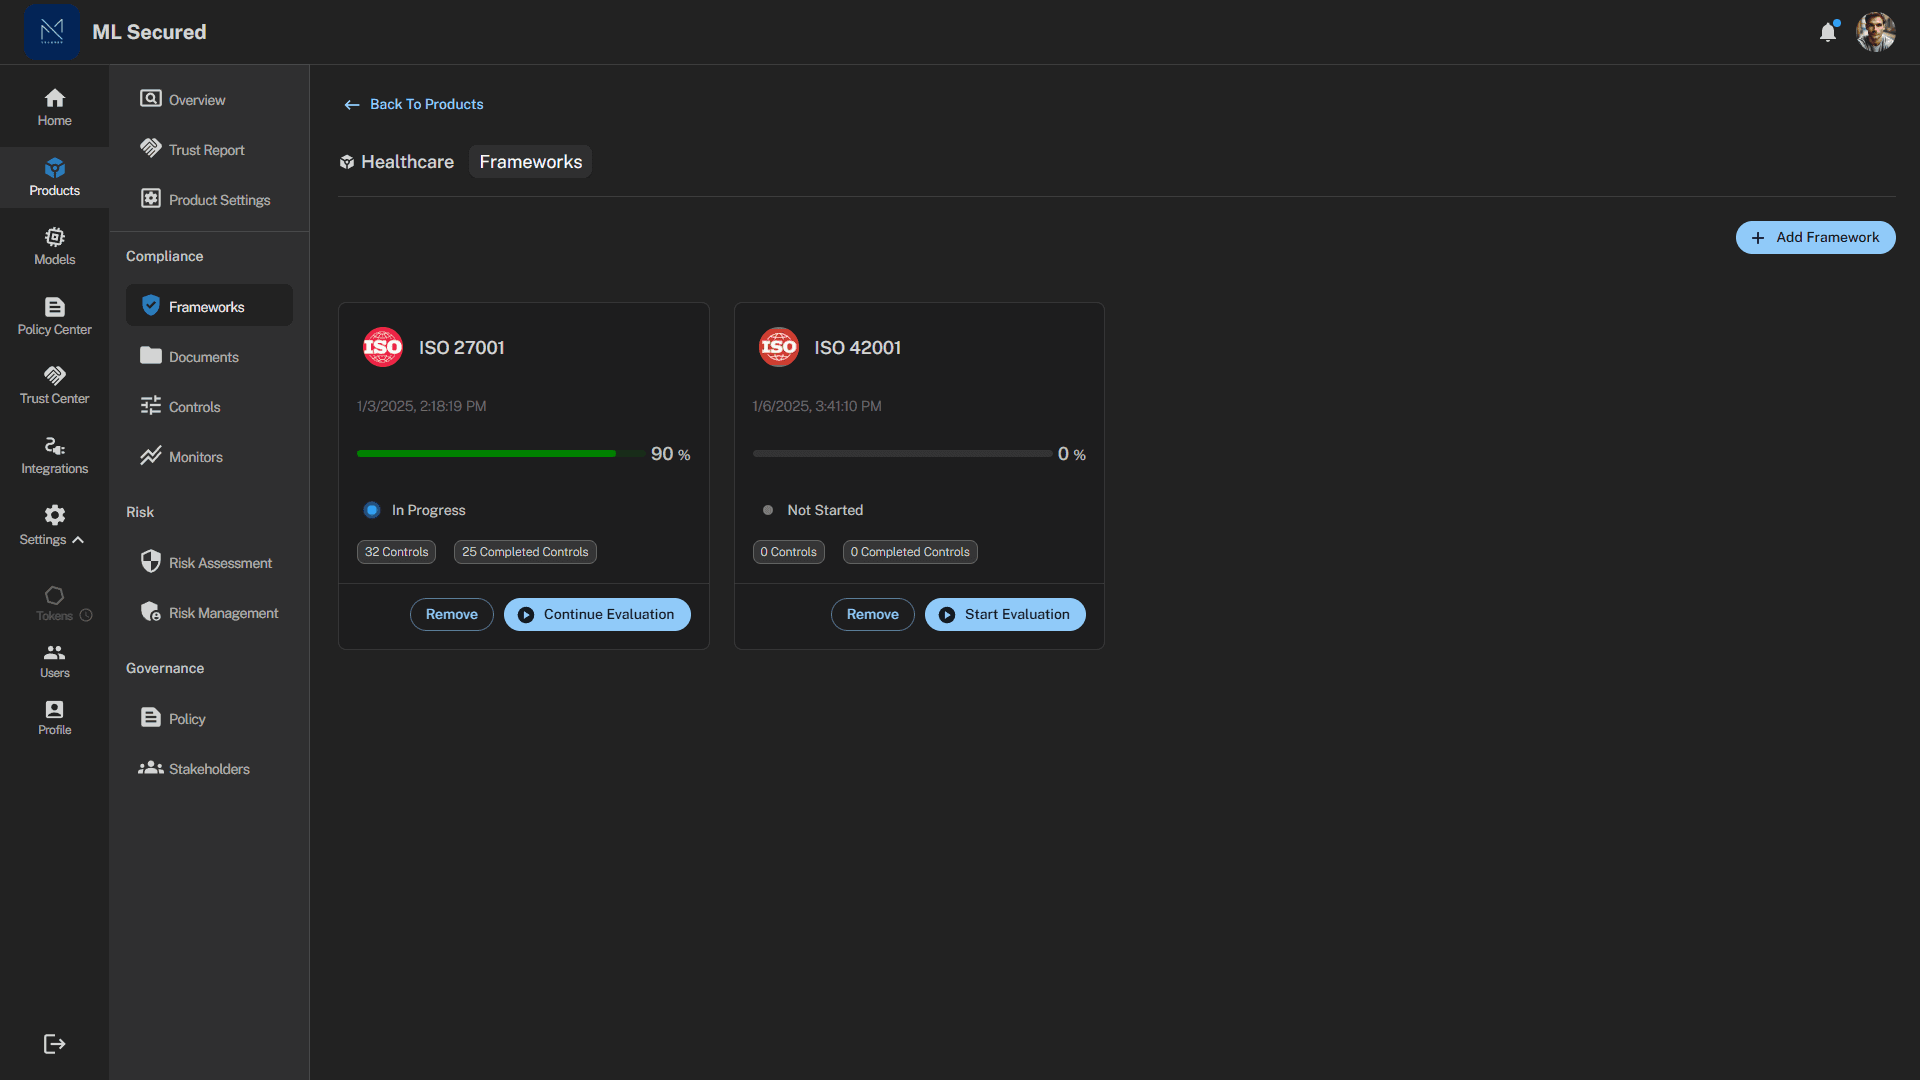Select the Not Started status indicator
This screenshot has width=1920, height=1080.
click(x=768, y=510)
